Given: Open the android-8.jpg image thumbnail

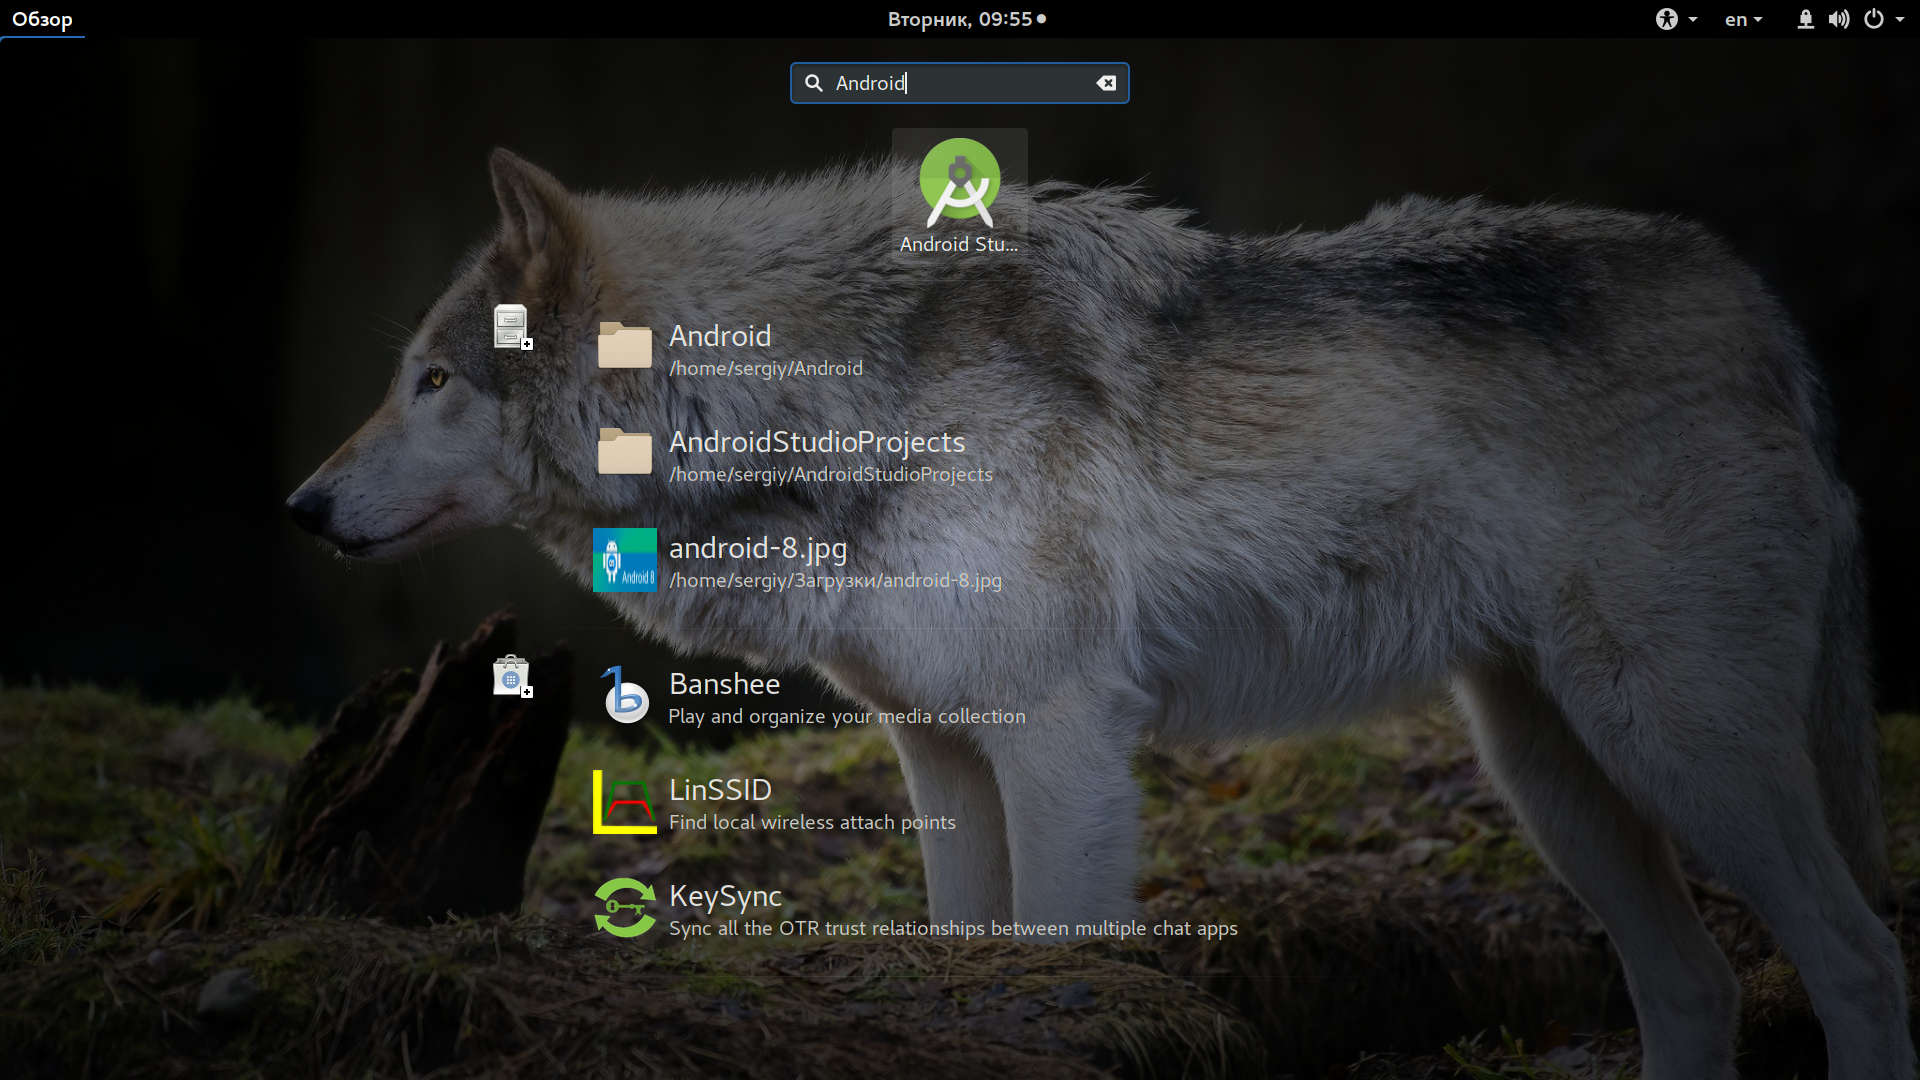Looking at the screenshot, I should click(x=625, y=560).
